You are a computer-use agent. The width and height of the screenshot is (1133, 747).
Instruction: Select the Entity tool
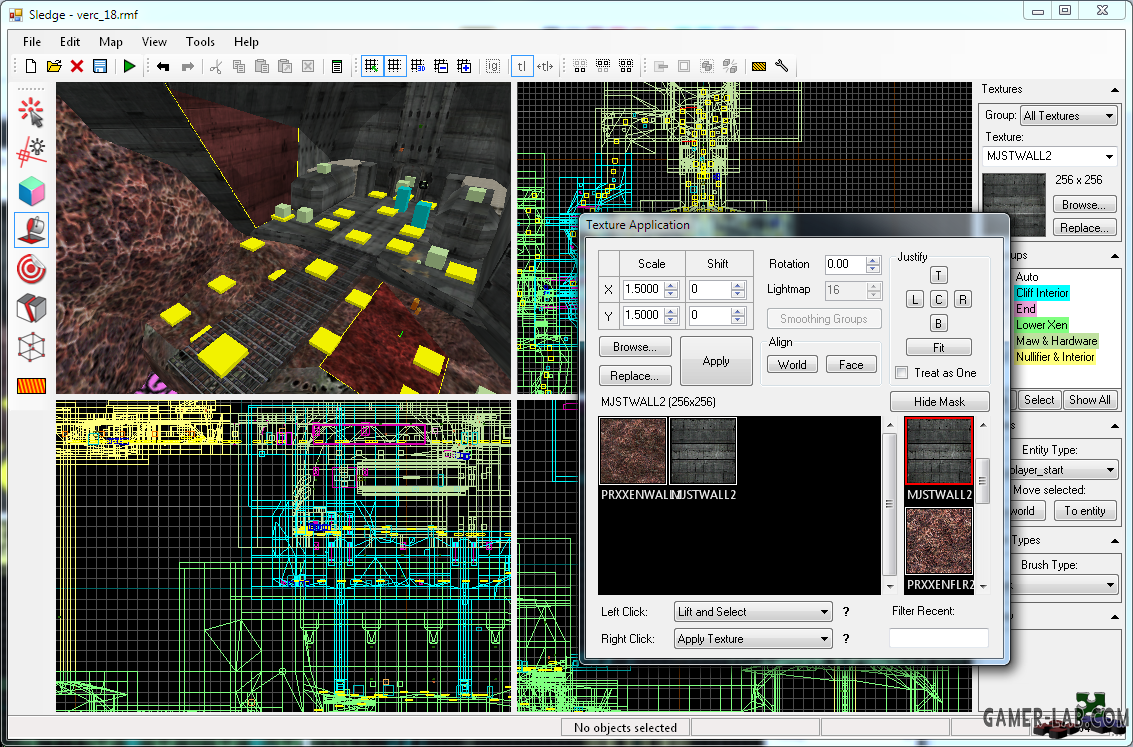coord(31,152)
